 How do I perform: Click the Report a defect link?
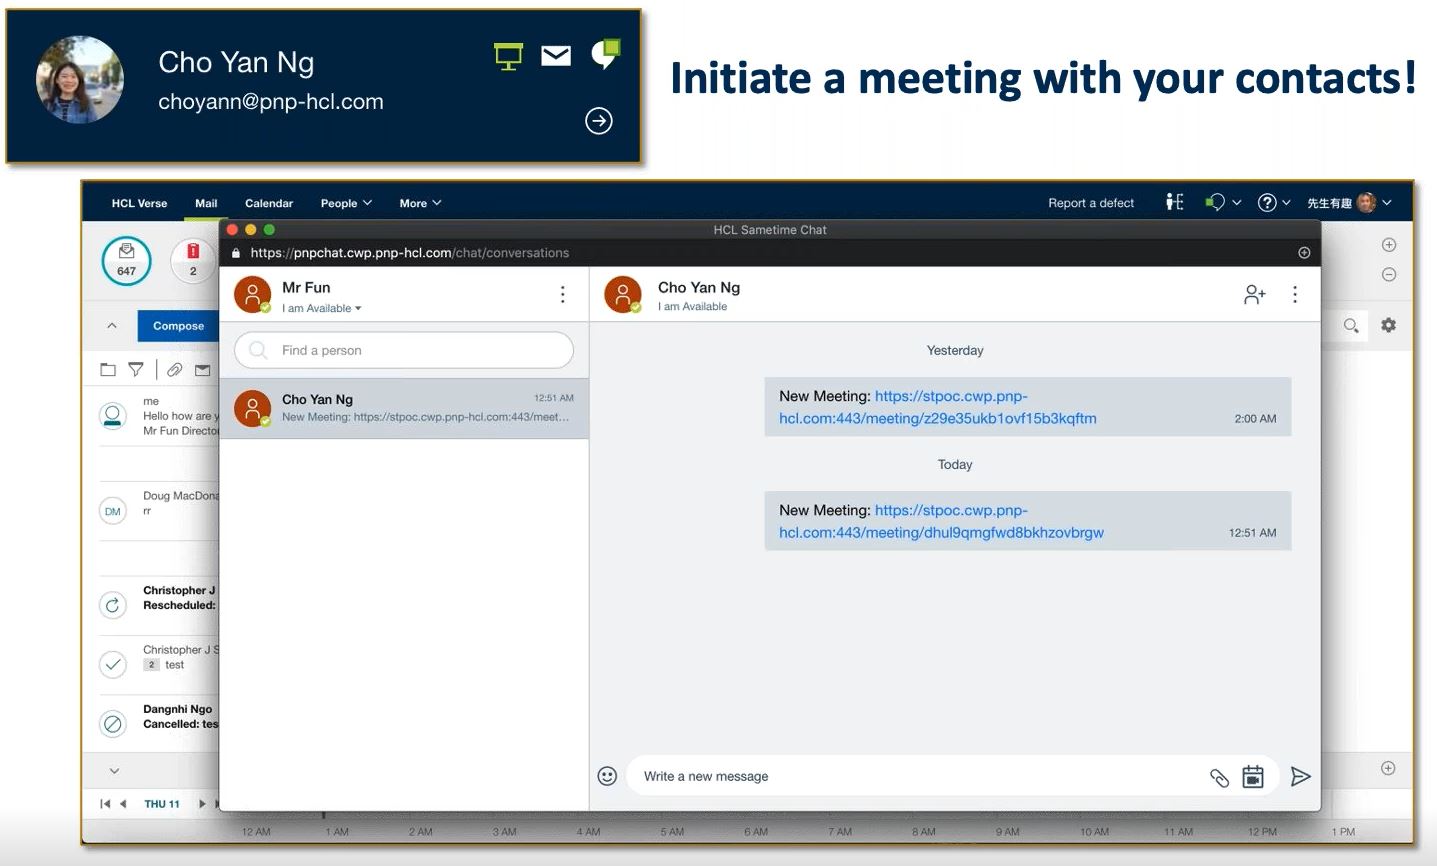coord(1091,203)
